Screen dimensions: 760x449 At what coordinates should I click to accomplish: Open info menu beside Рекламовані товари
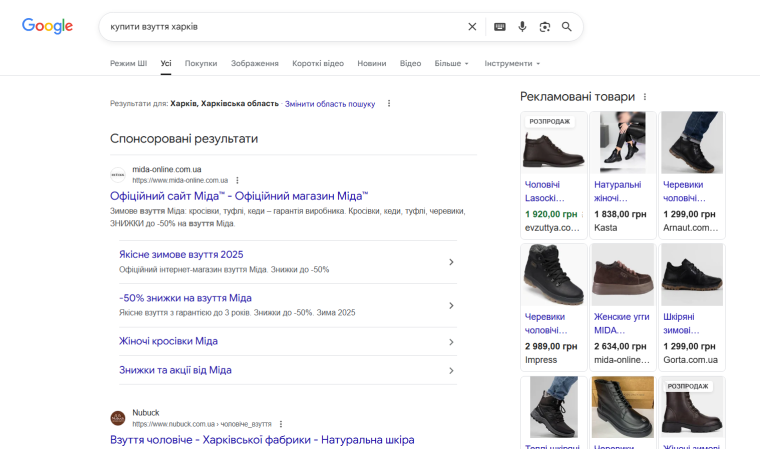645,97
